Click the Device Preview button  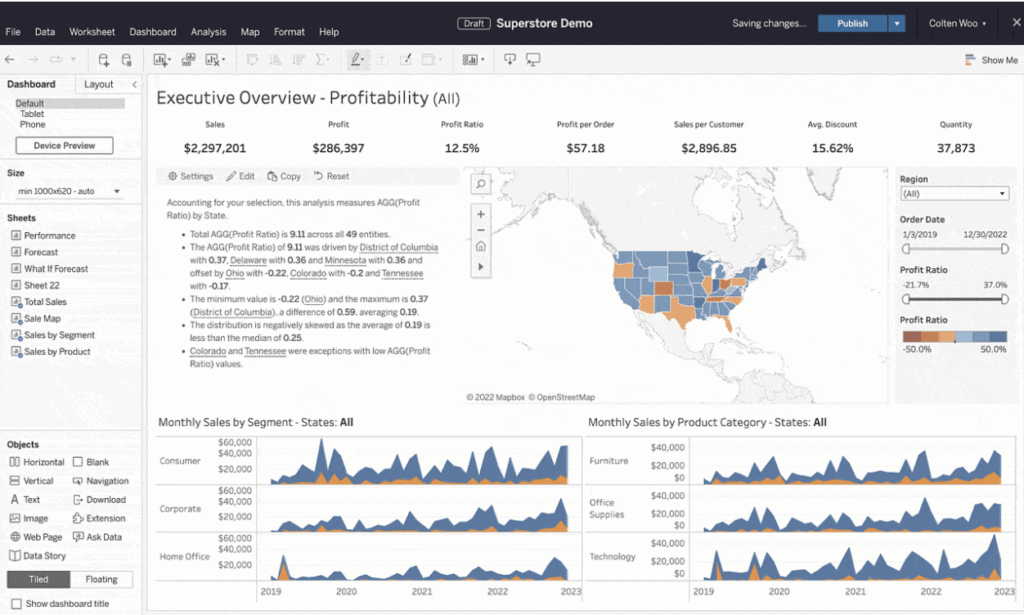tap(64, 146)
